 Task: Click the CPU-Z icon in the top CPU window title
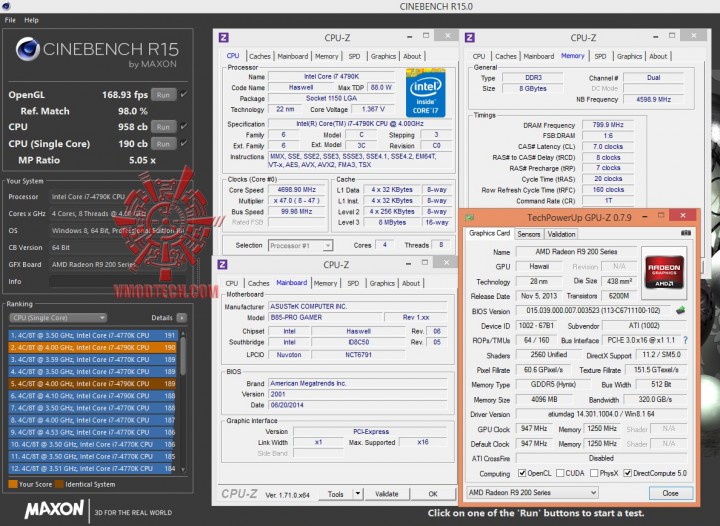click(x=224, y=37)
